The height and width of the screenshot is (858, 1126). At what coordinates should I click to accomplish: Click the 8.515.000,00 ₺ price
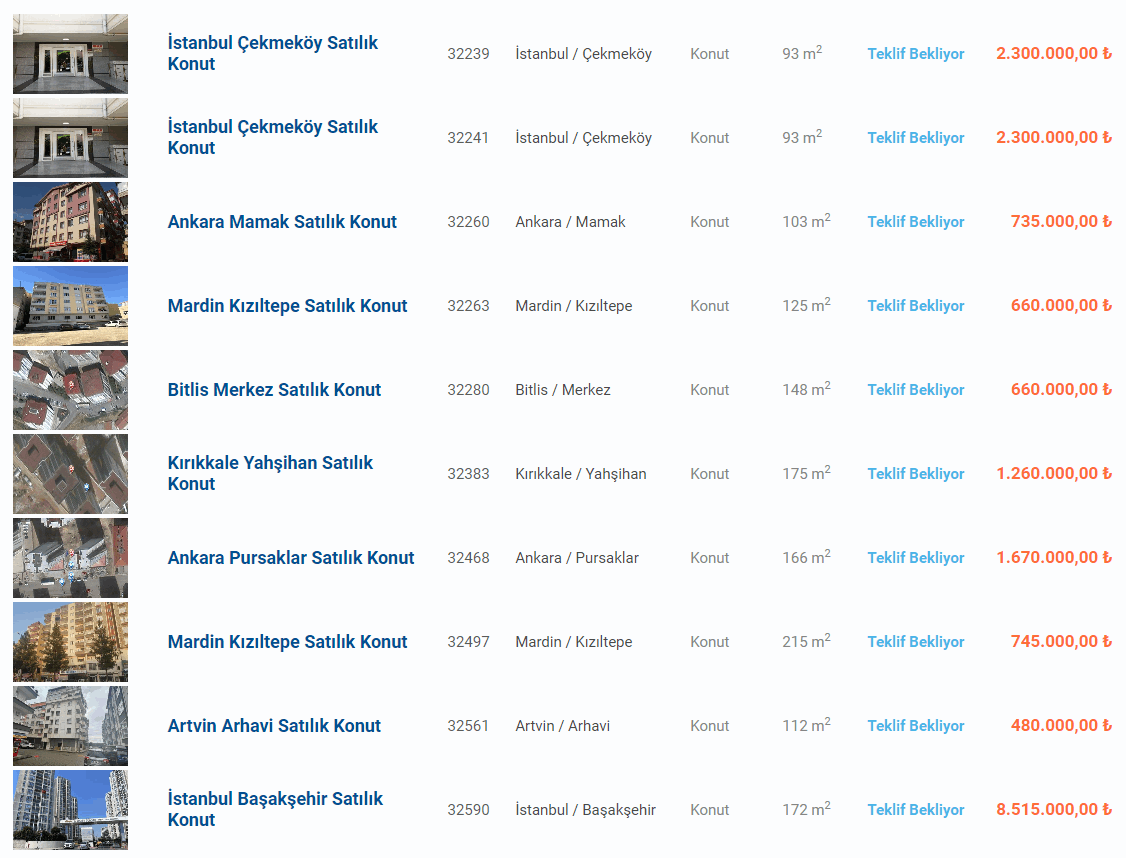(1053, 810)
